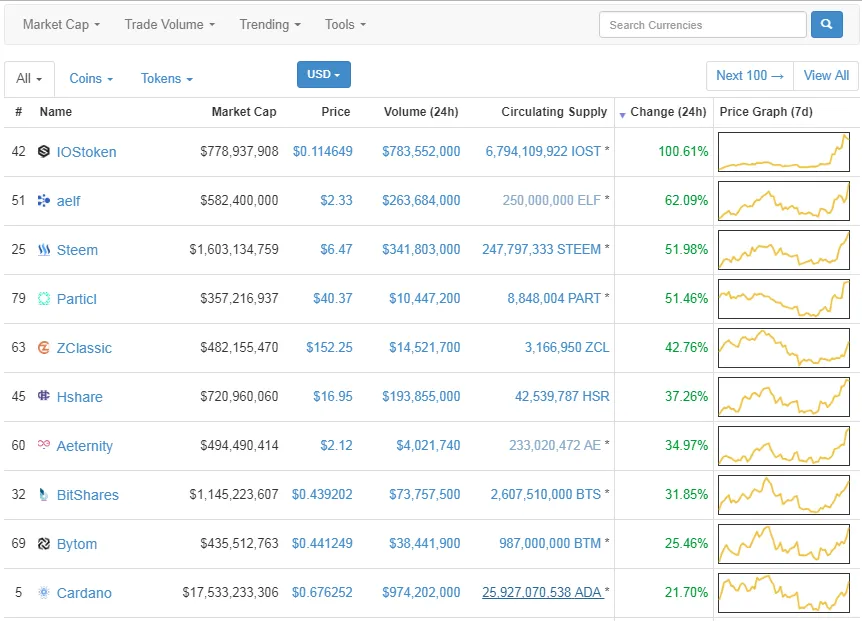
Task: Sort by Circulating Supply header
Action: click(x=554, y=112)
